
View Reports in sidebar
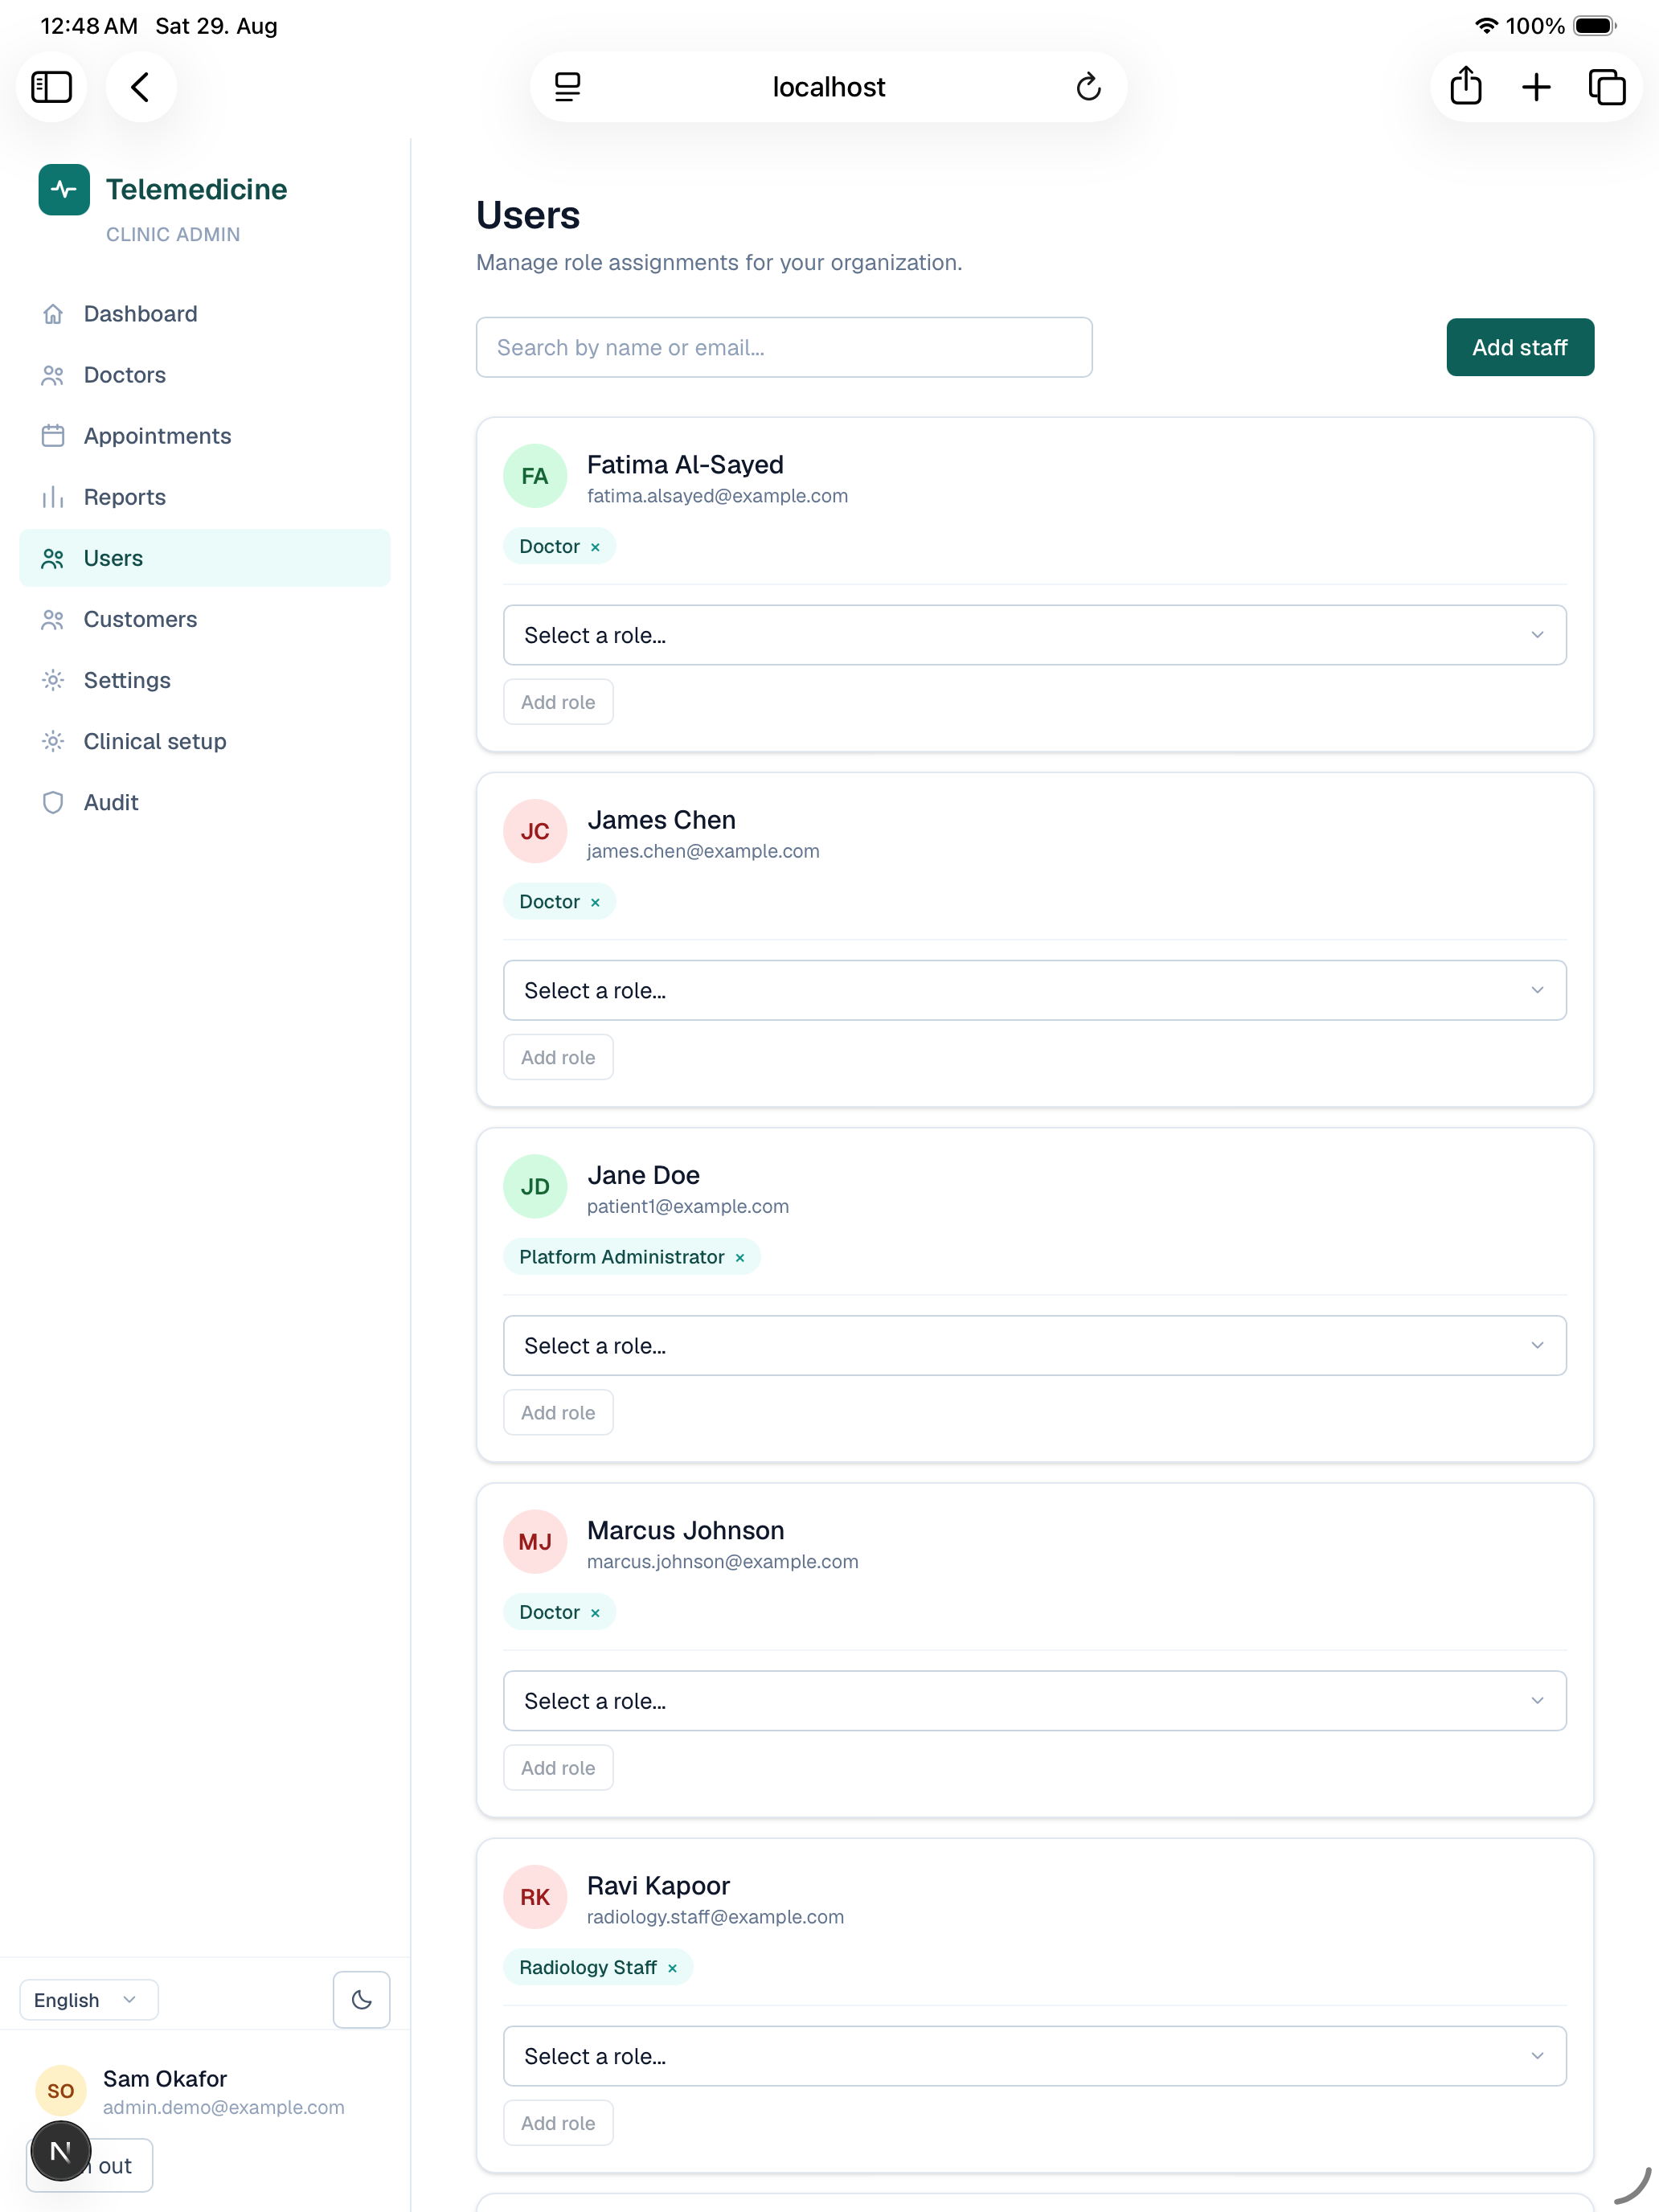205,497
